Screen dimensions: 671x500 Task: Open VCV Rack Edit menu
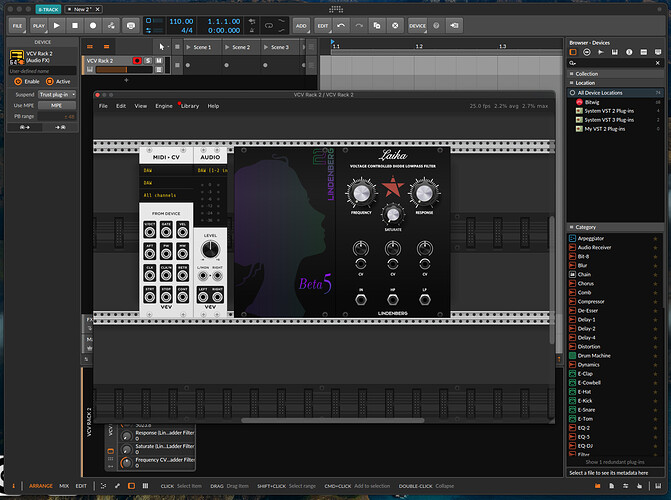[x=121, y=106]
